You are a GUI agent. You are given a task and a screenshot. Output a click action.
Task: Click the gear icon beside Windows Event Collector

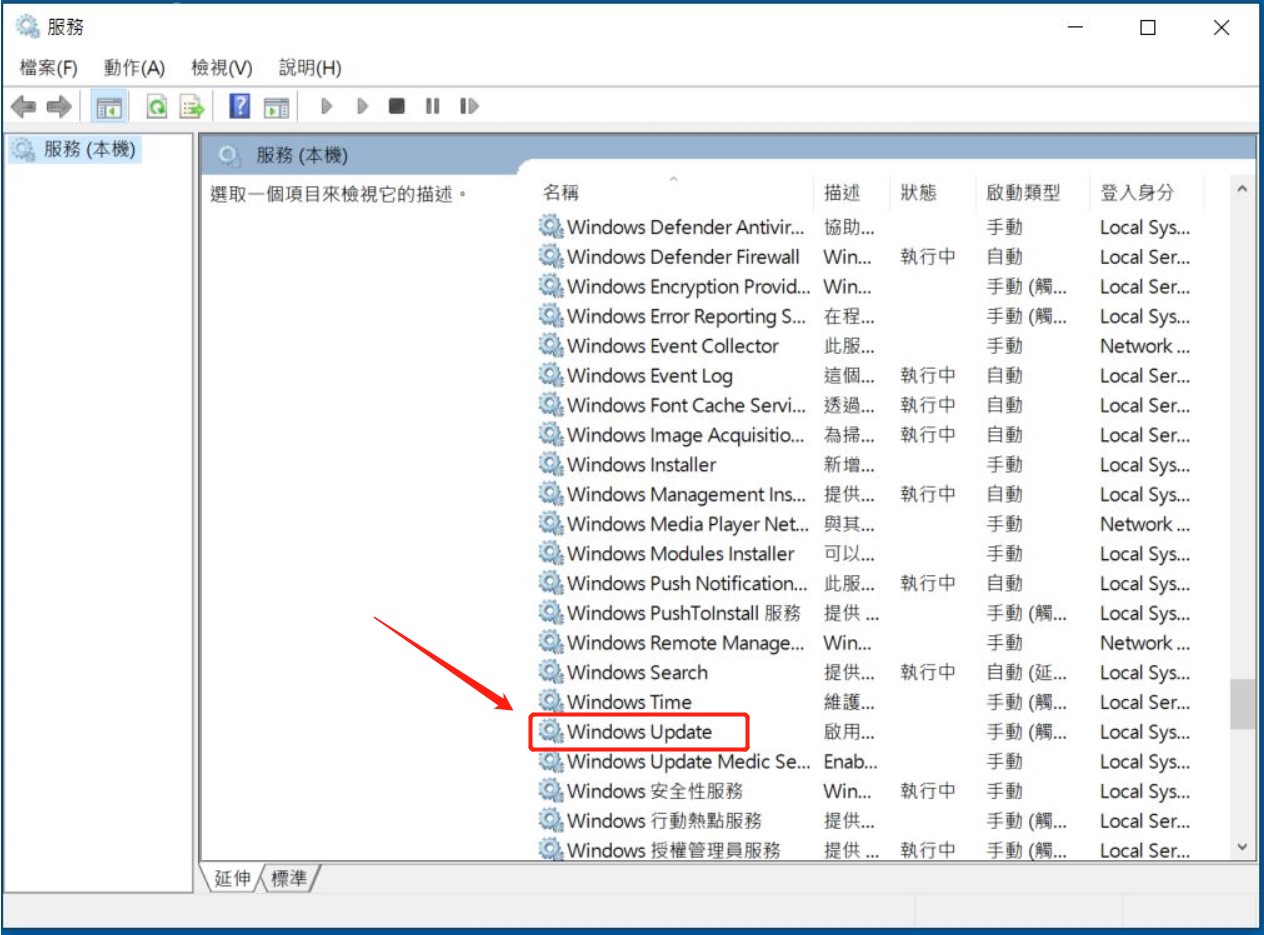(x=551, y=346)
